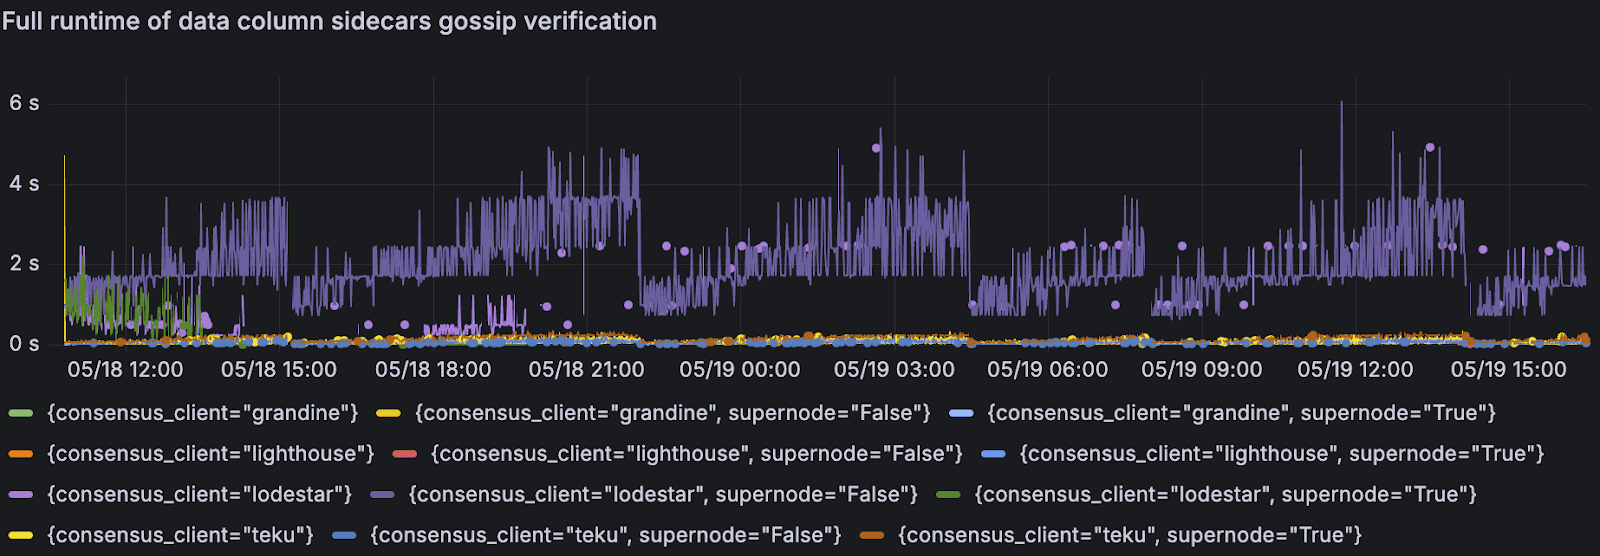1600x556 pixels.
Task: Select the consensus_client="lighthouse" legend text
Action: tap(210, 454)
